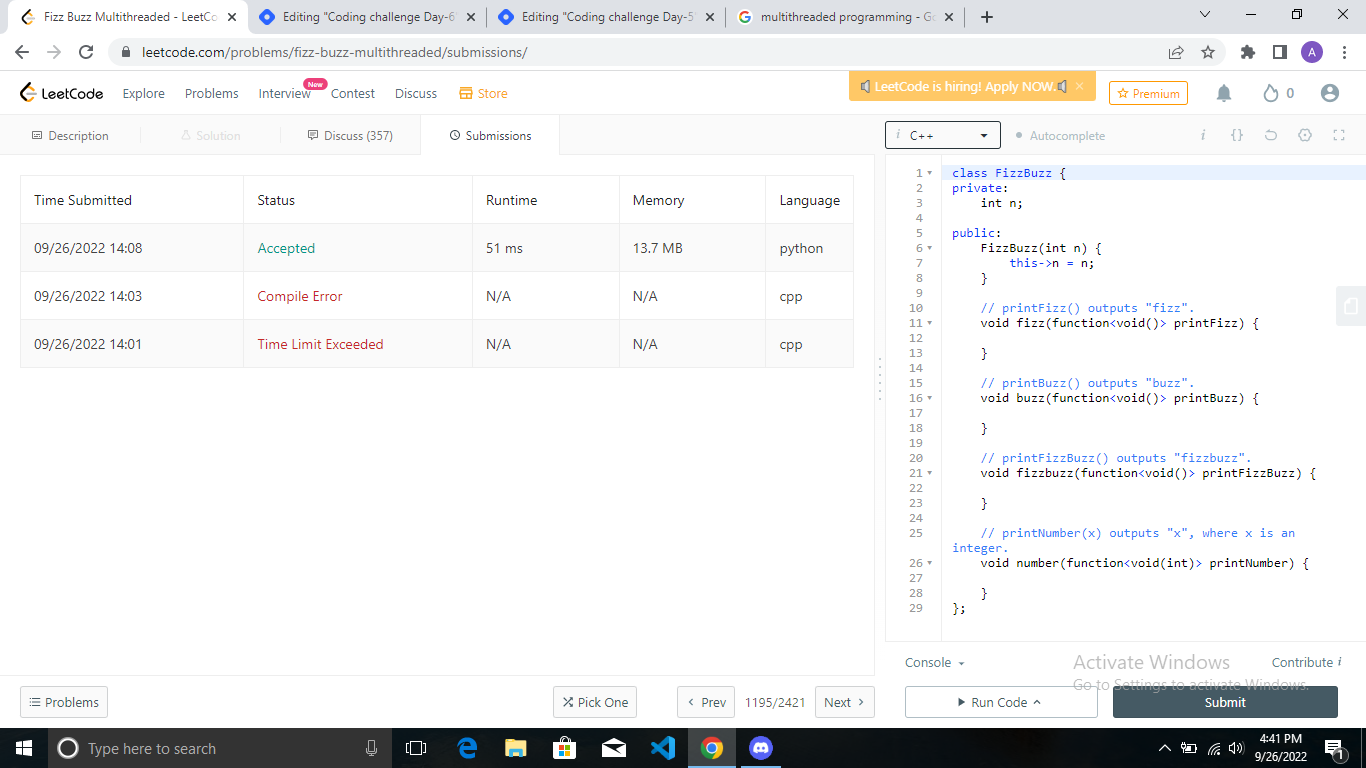Open Chrome tab search dropdown arrow
Screen dimensions: 1366x768
[1205, 15]
